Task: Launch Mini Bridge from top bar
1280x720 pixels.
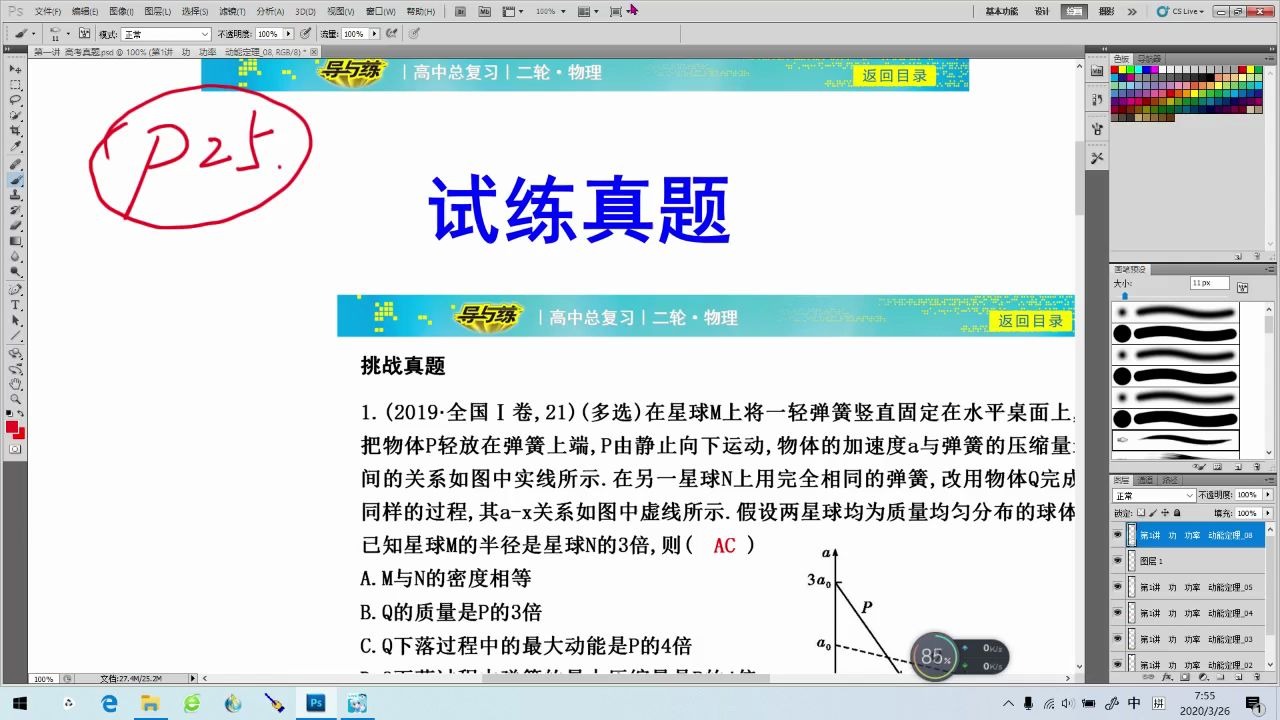Action: 485,12
